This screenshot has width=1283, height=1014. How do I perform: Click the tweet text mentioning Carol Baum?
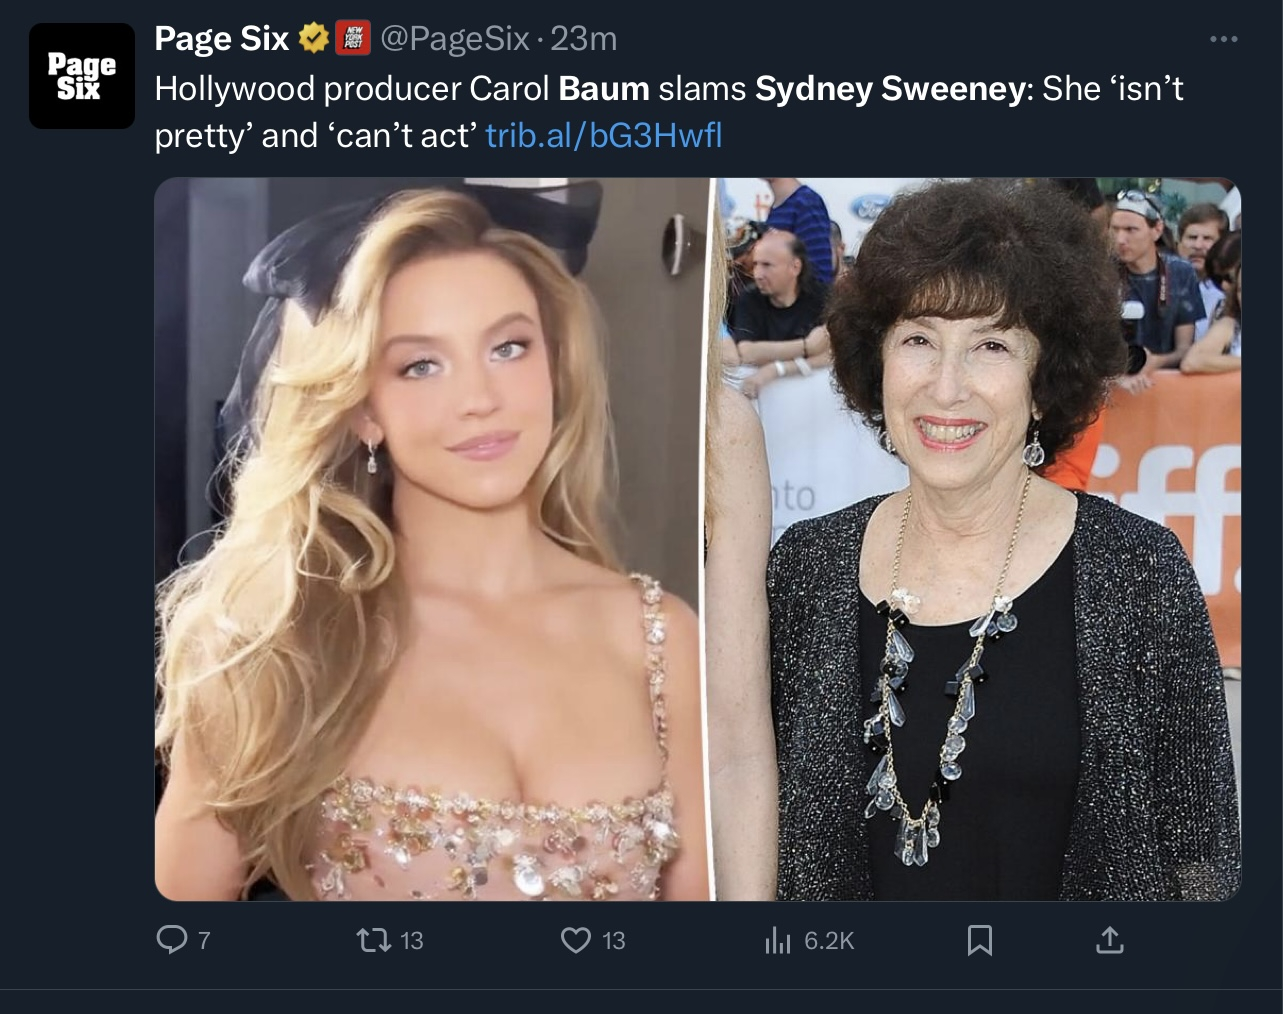click(x=669, y=111)
